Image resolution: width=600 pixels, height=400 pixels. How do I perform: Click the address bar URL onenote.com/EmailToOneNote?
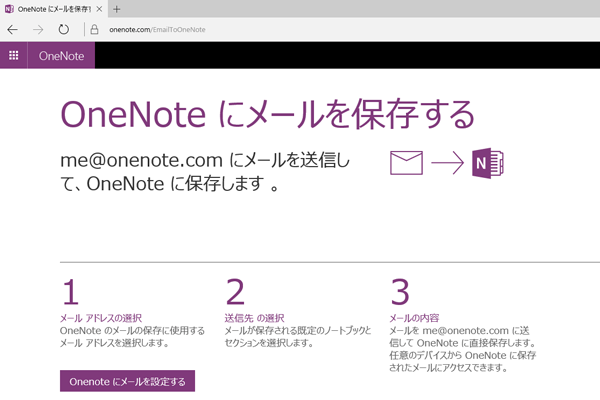(x=157, y=29)
